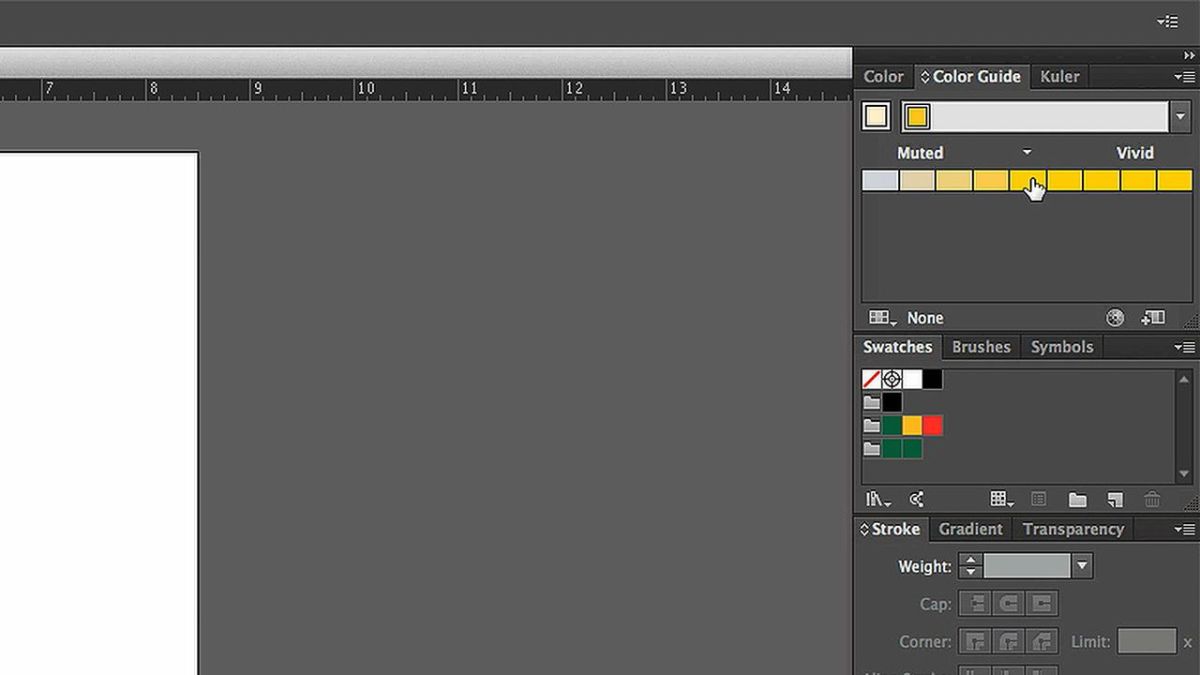The image size is (1200, 675).
Task: Switch to the Gradient tab
Action: (x=970, y=529)
